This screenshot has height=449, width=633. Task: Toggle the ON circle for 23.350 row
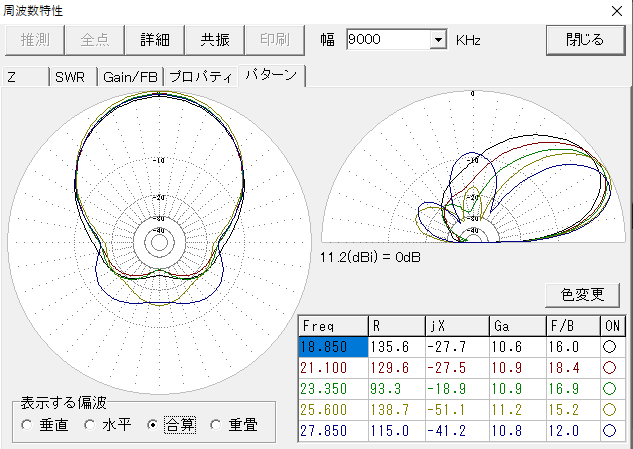coord(611,387)
